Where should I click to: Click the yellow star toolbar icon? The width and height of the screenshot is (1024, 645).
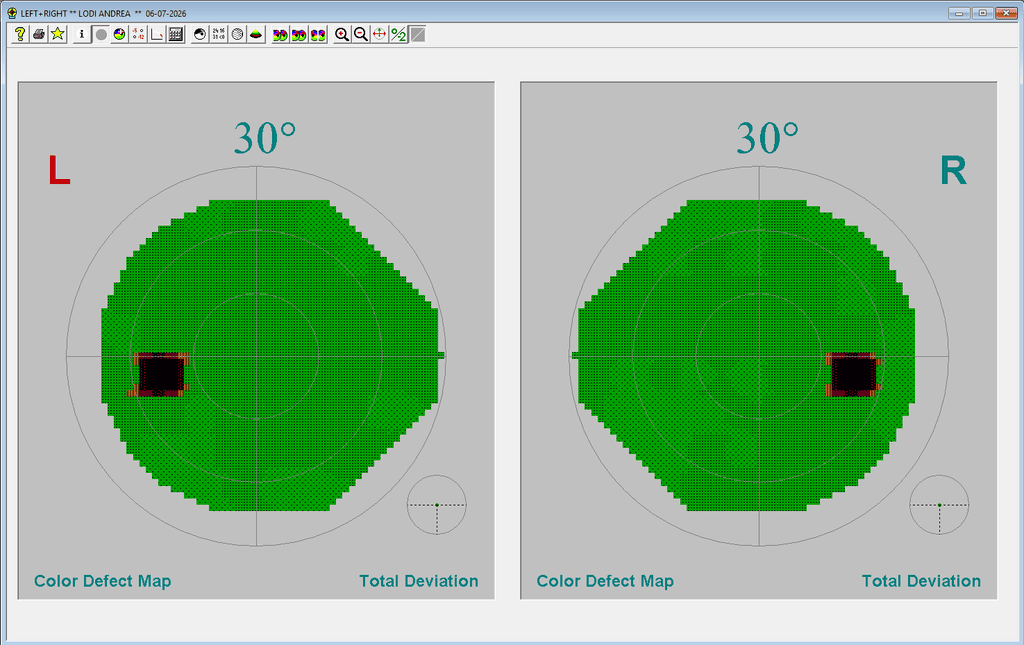point(58,35)
